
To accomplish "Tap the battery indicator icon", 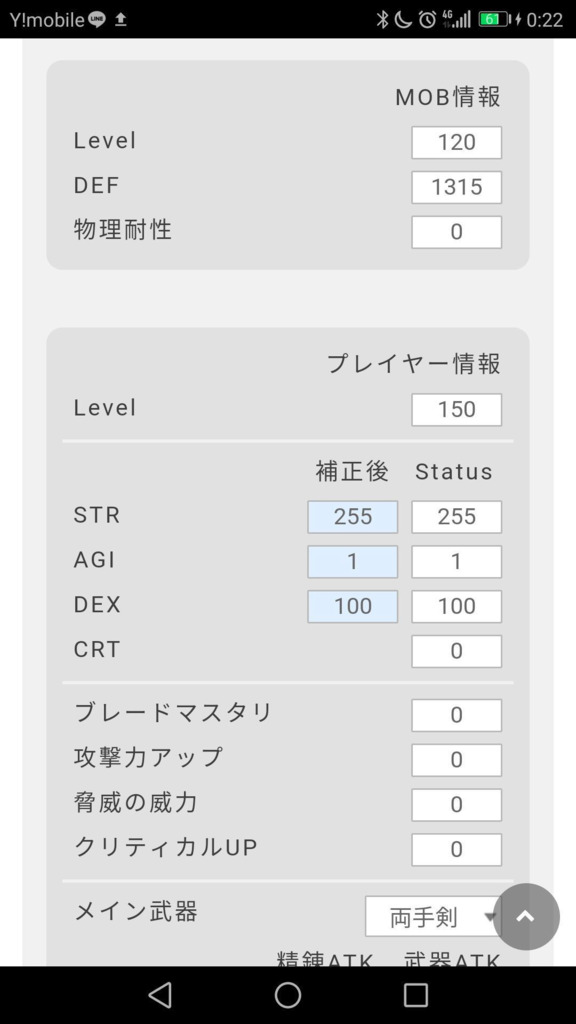I will click(x=494, y=20).
